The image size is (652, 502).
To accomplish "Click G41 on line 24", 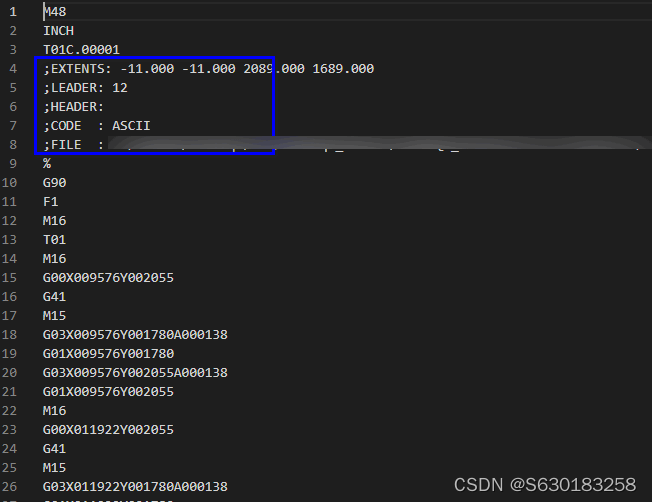I will (x=54, y=449).
